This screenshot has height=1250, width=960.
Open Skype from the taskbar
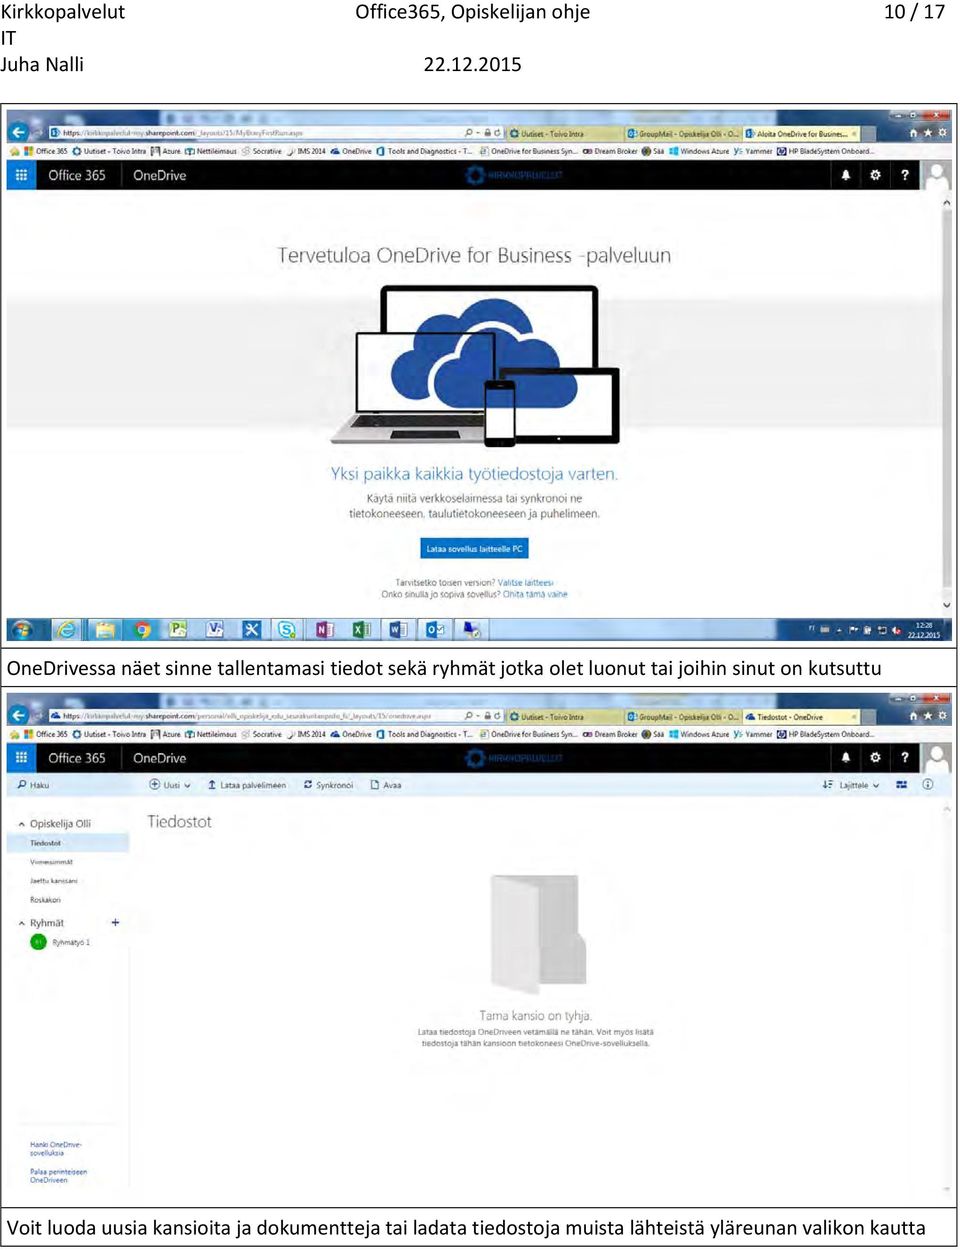pyautogui.click(x=287, y=629)
